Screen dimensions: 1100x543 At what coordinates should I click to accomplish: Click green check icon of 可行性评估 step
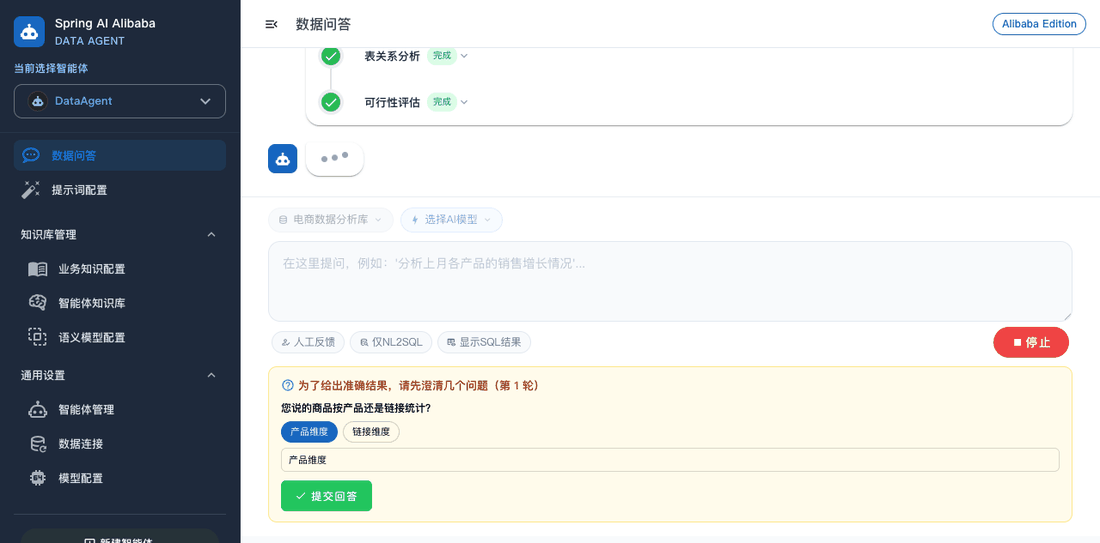(x=330, y=102)
